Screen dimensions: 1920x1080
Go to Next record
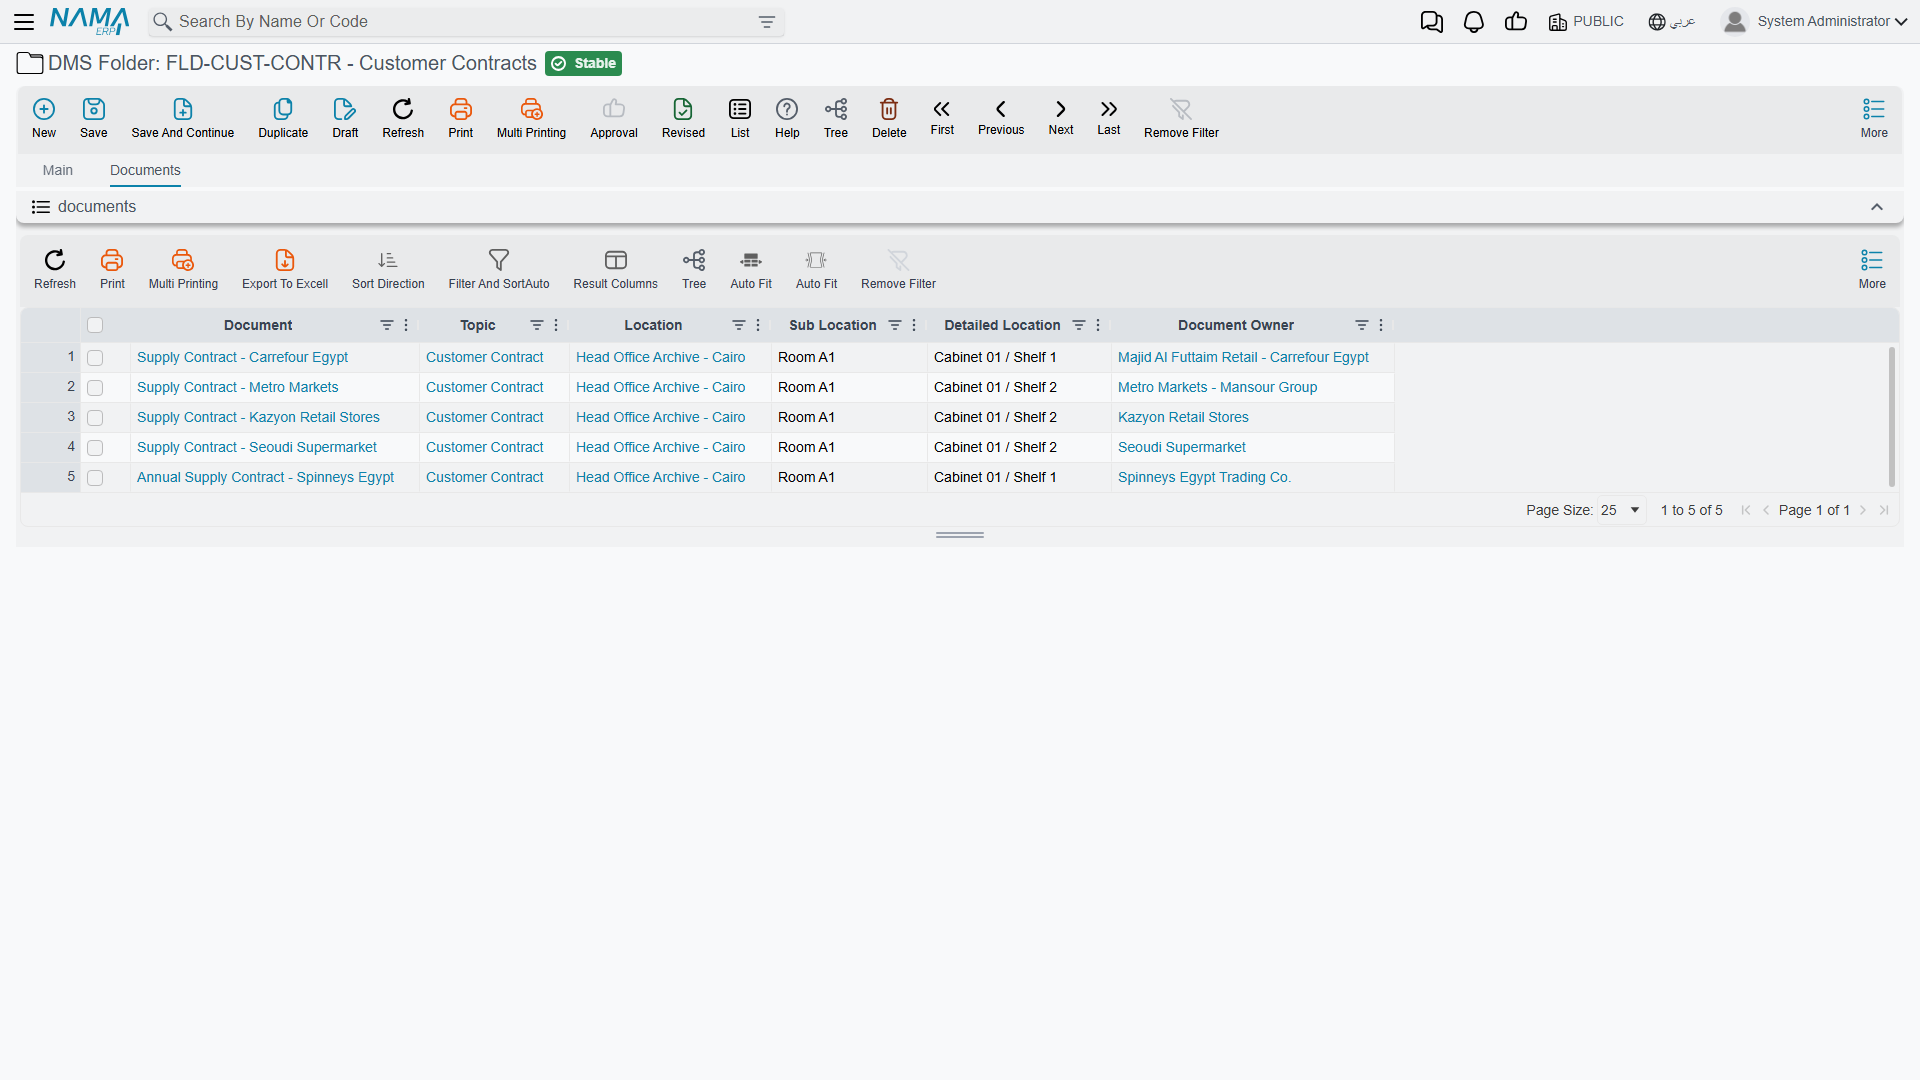pos(1061,116)
